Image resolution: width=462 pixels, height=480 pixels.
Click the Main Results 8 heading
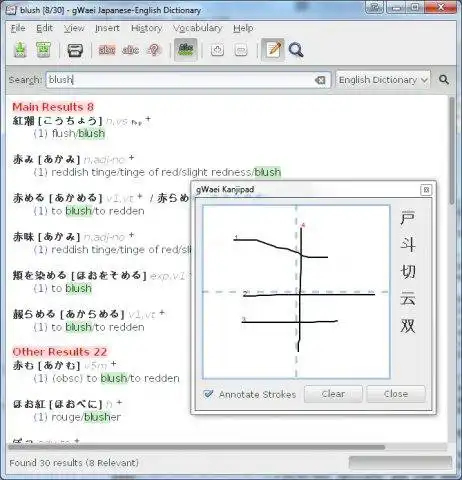(53, 107)
